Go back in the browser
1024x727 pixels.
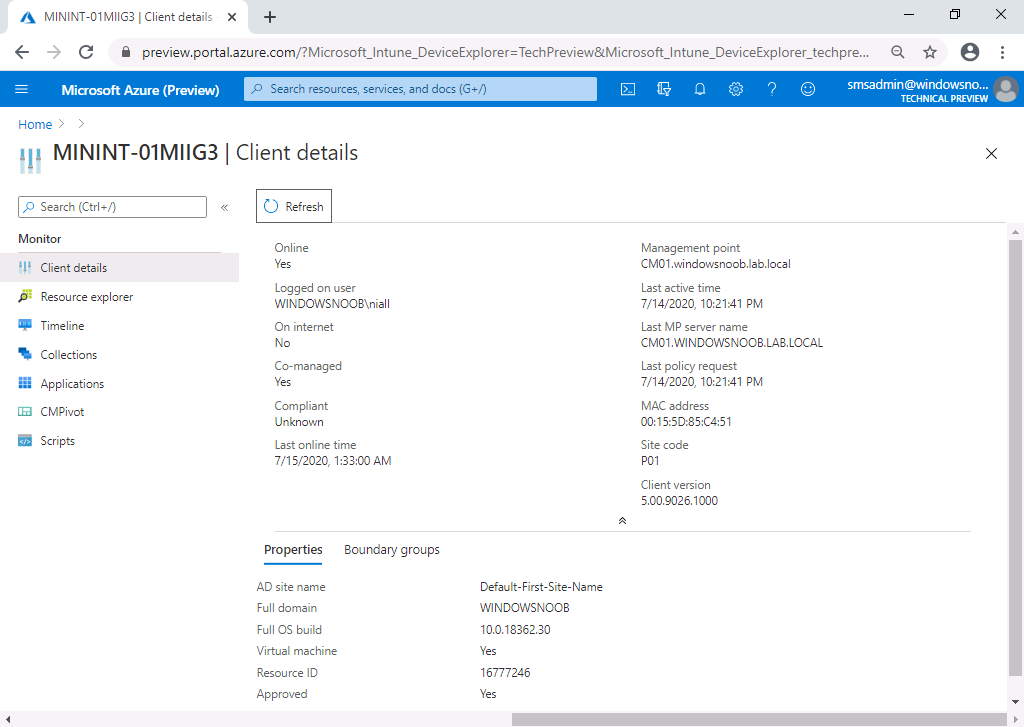tap(22, 52)
